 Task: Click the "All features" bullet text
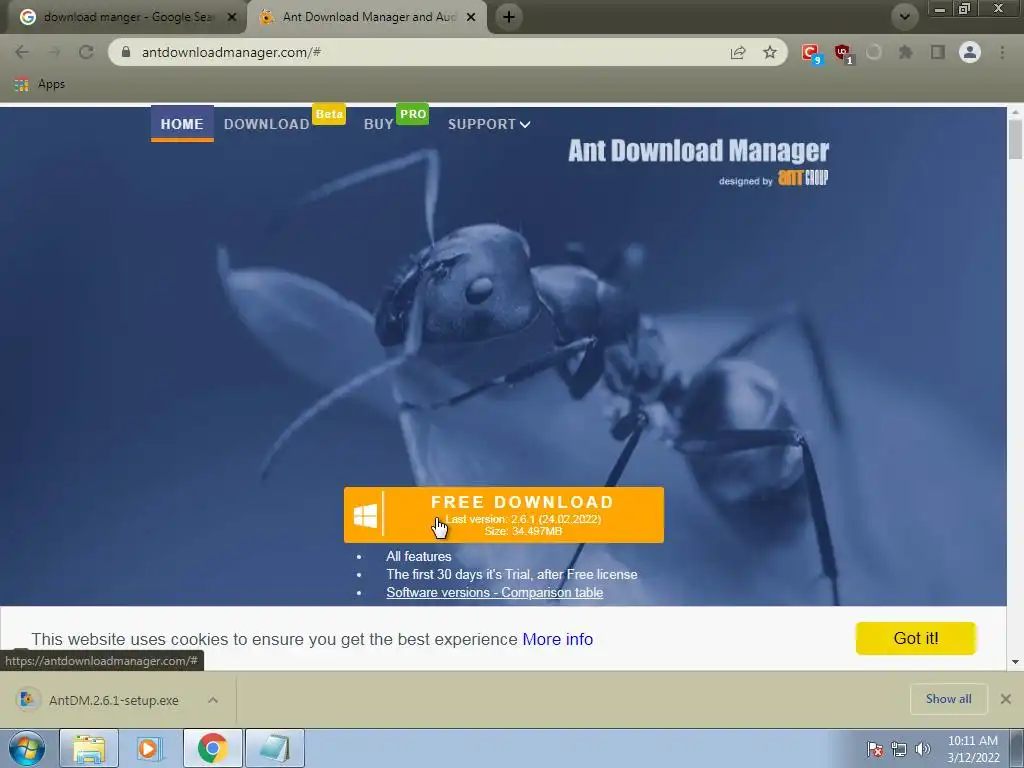point(419,556)
